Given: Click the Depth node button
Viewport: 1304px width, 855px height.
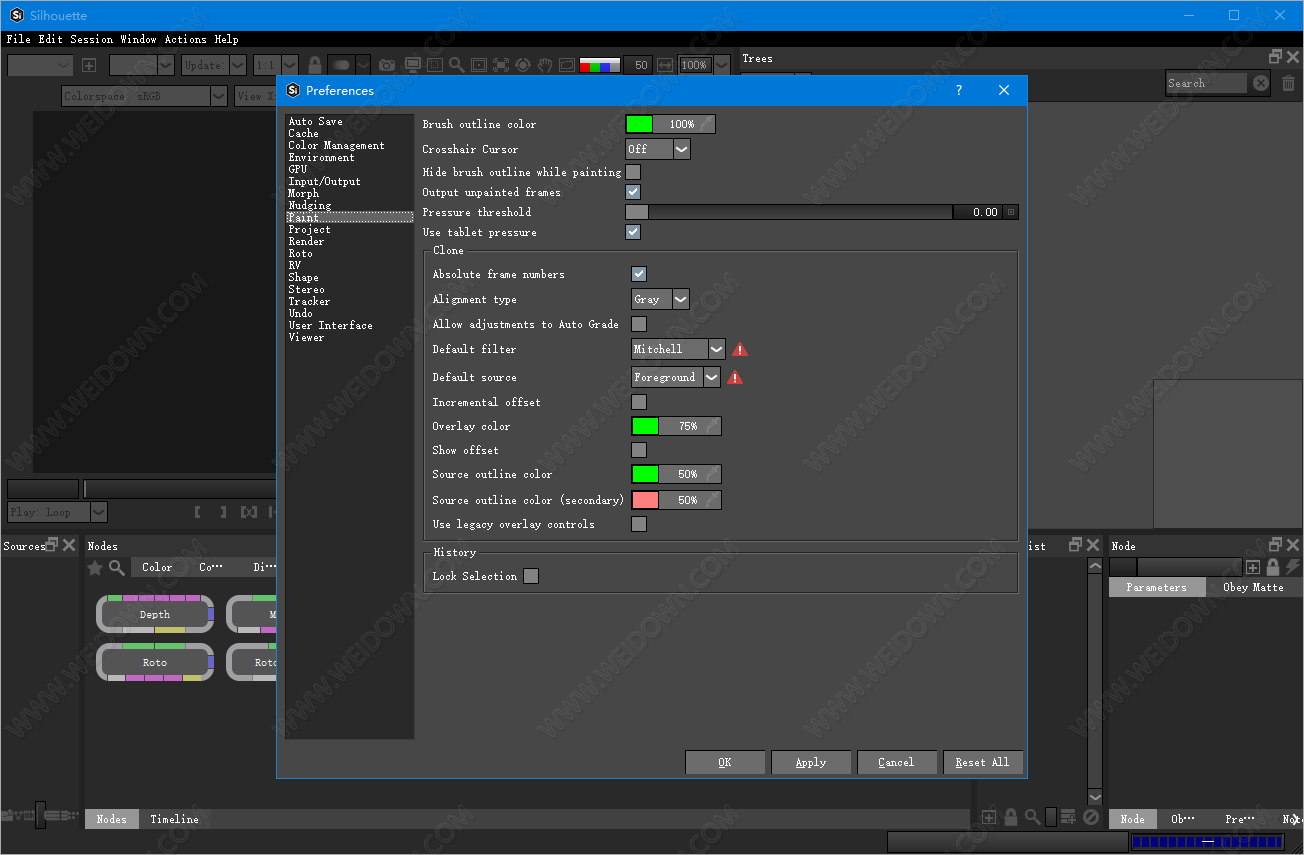Looking at the screenshot, I should 155,615.
